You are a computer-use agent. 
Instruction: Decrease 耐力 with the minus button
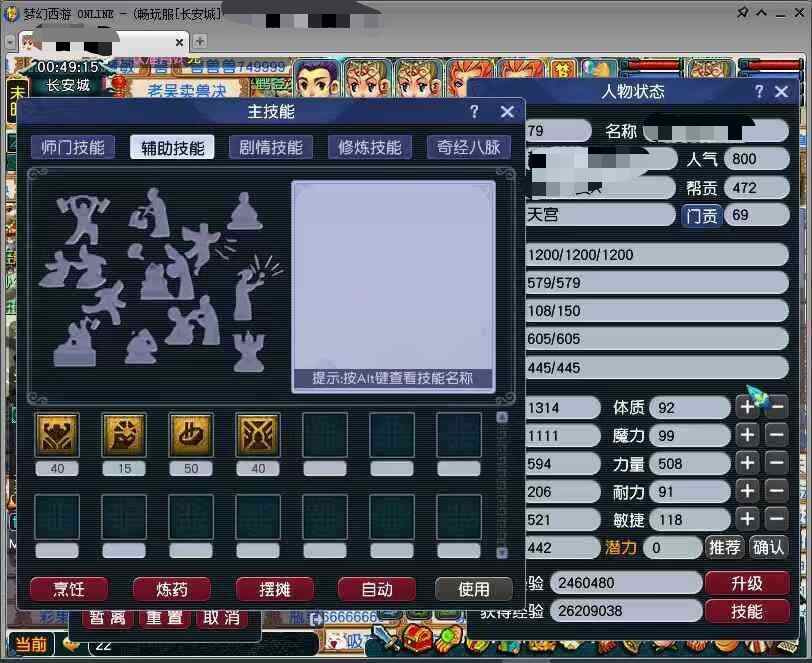coord(777,491)
